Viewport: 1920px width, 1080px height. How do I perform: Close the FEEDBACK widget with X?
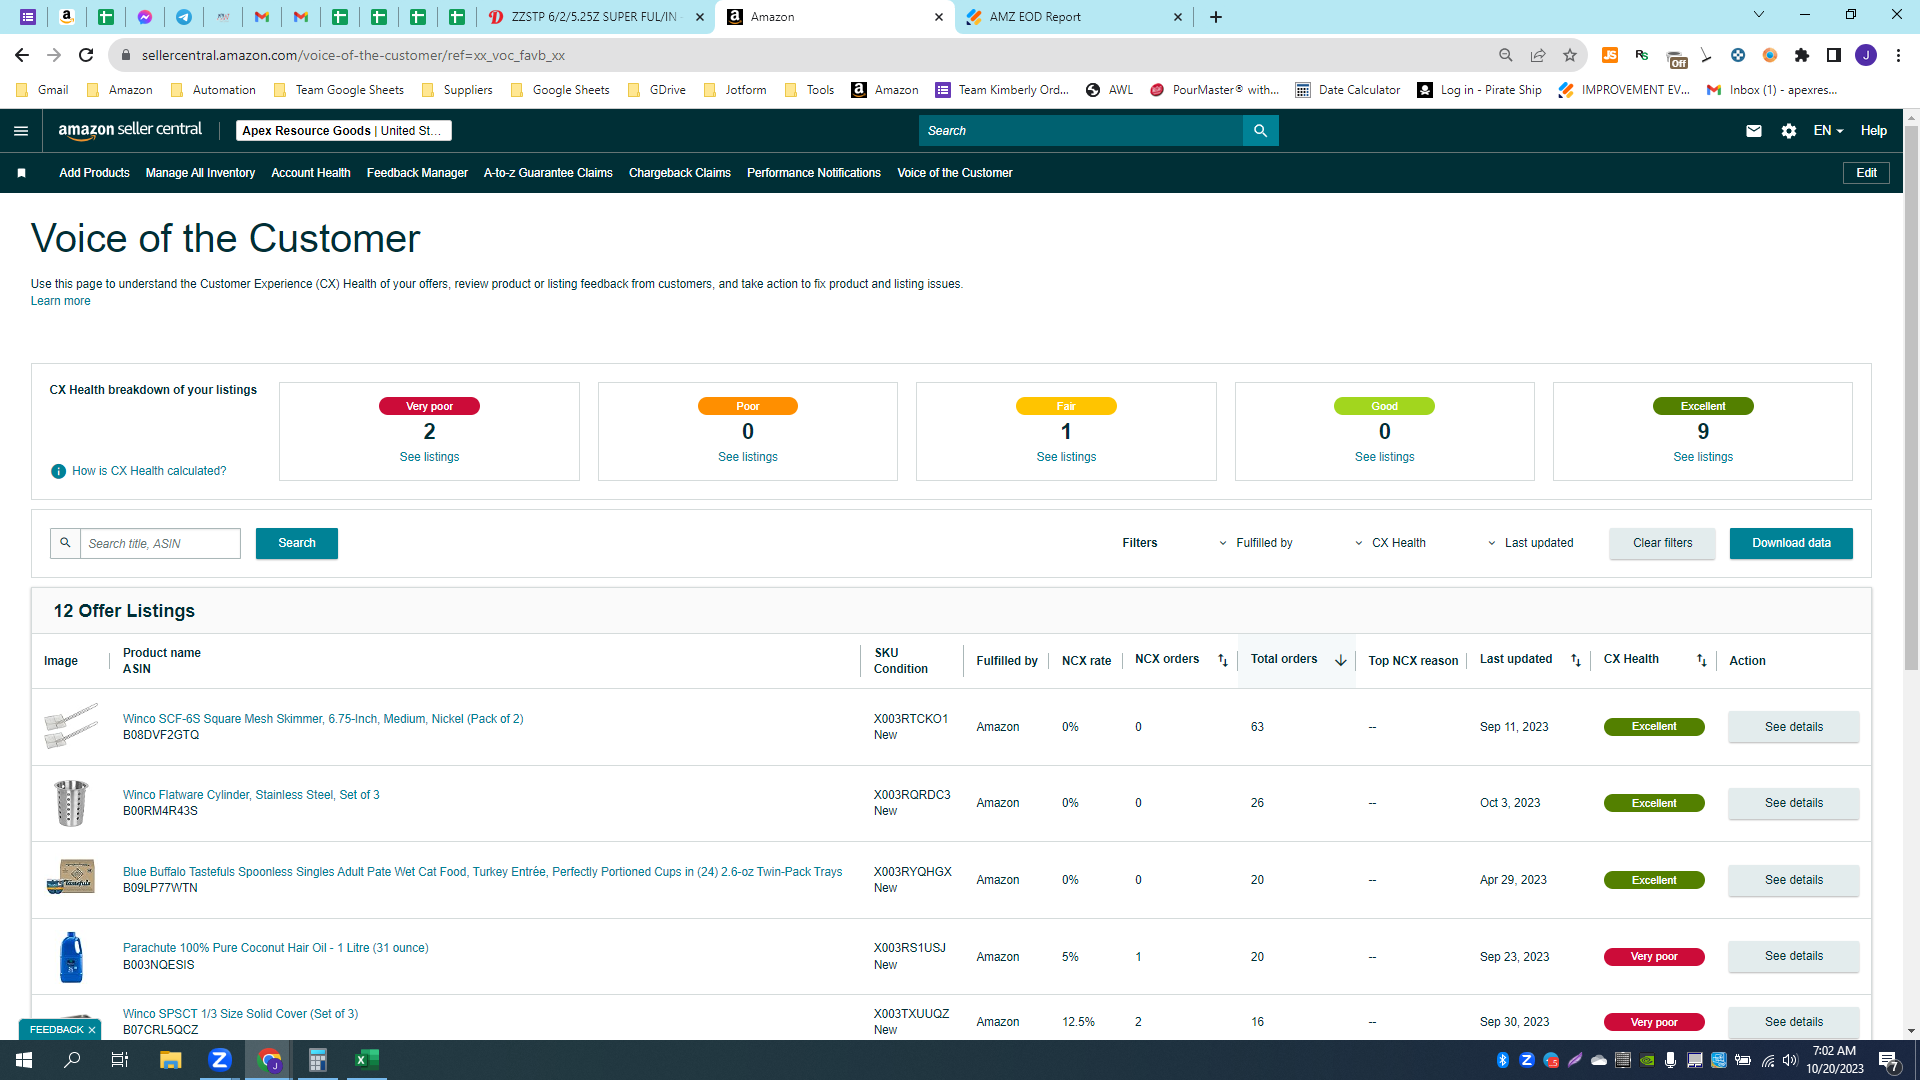(x=92, y=1030)
